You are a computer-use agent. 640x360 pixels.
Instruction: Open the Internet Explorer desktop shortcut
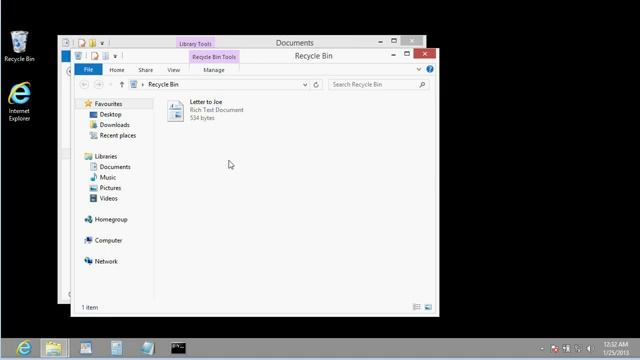19,101
